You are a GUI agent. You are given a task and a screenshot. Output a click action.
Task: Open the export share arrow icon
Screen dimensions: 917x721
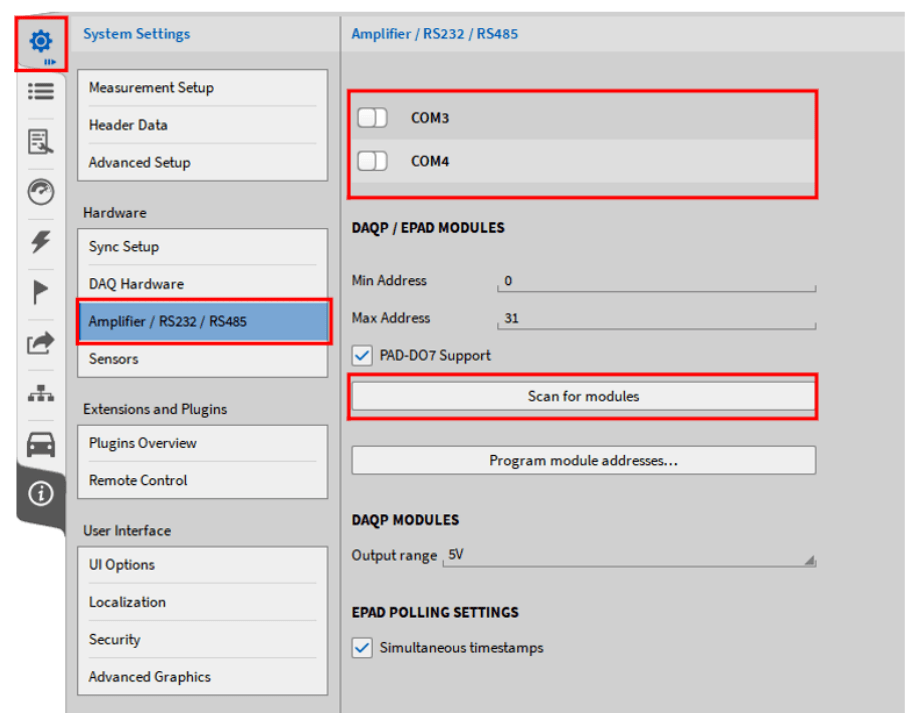[x=41, y=343]
